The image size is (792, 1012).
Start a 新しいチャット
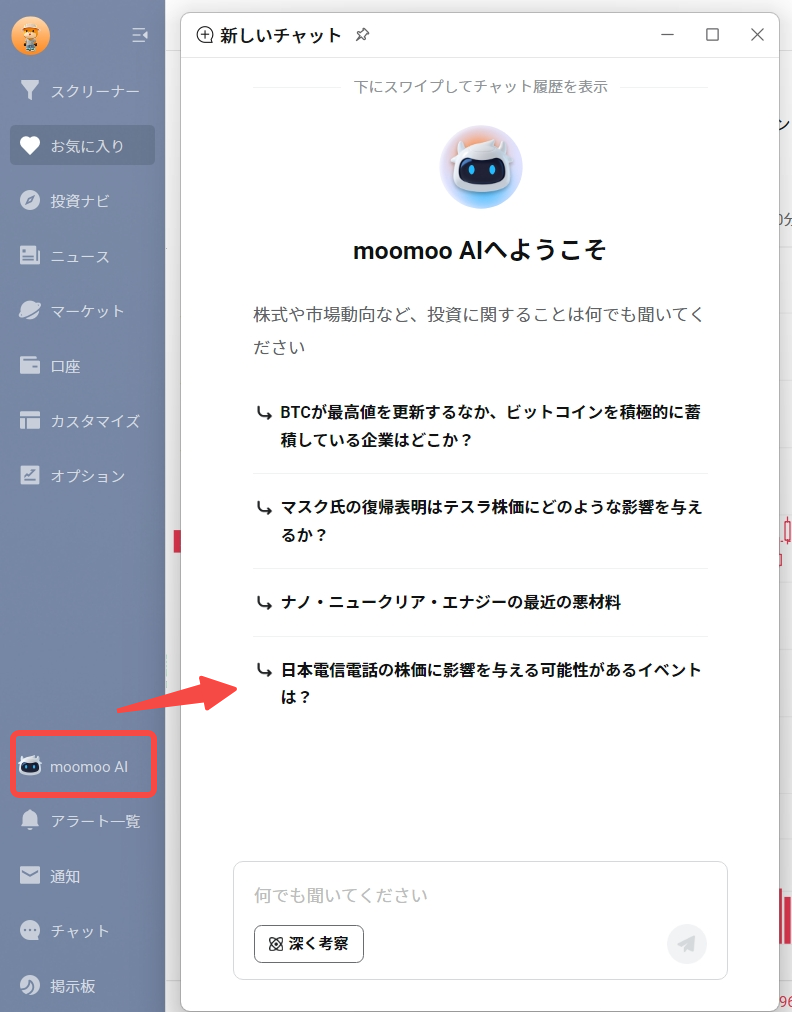(x=269, y=35)
